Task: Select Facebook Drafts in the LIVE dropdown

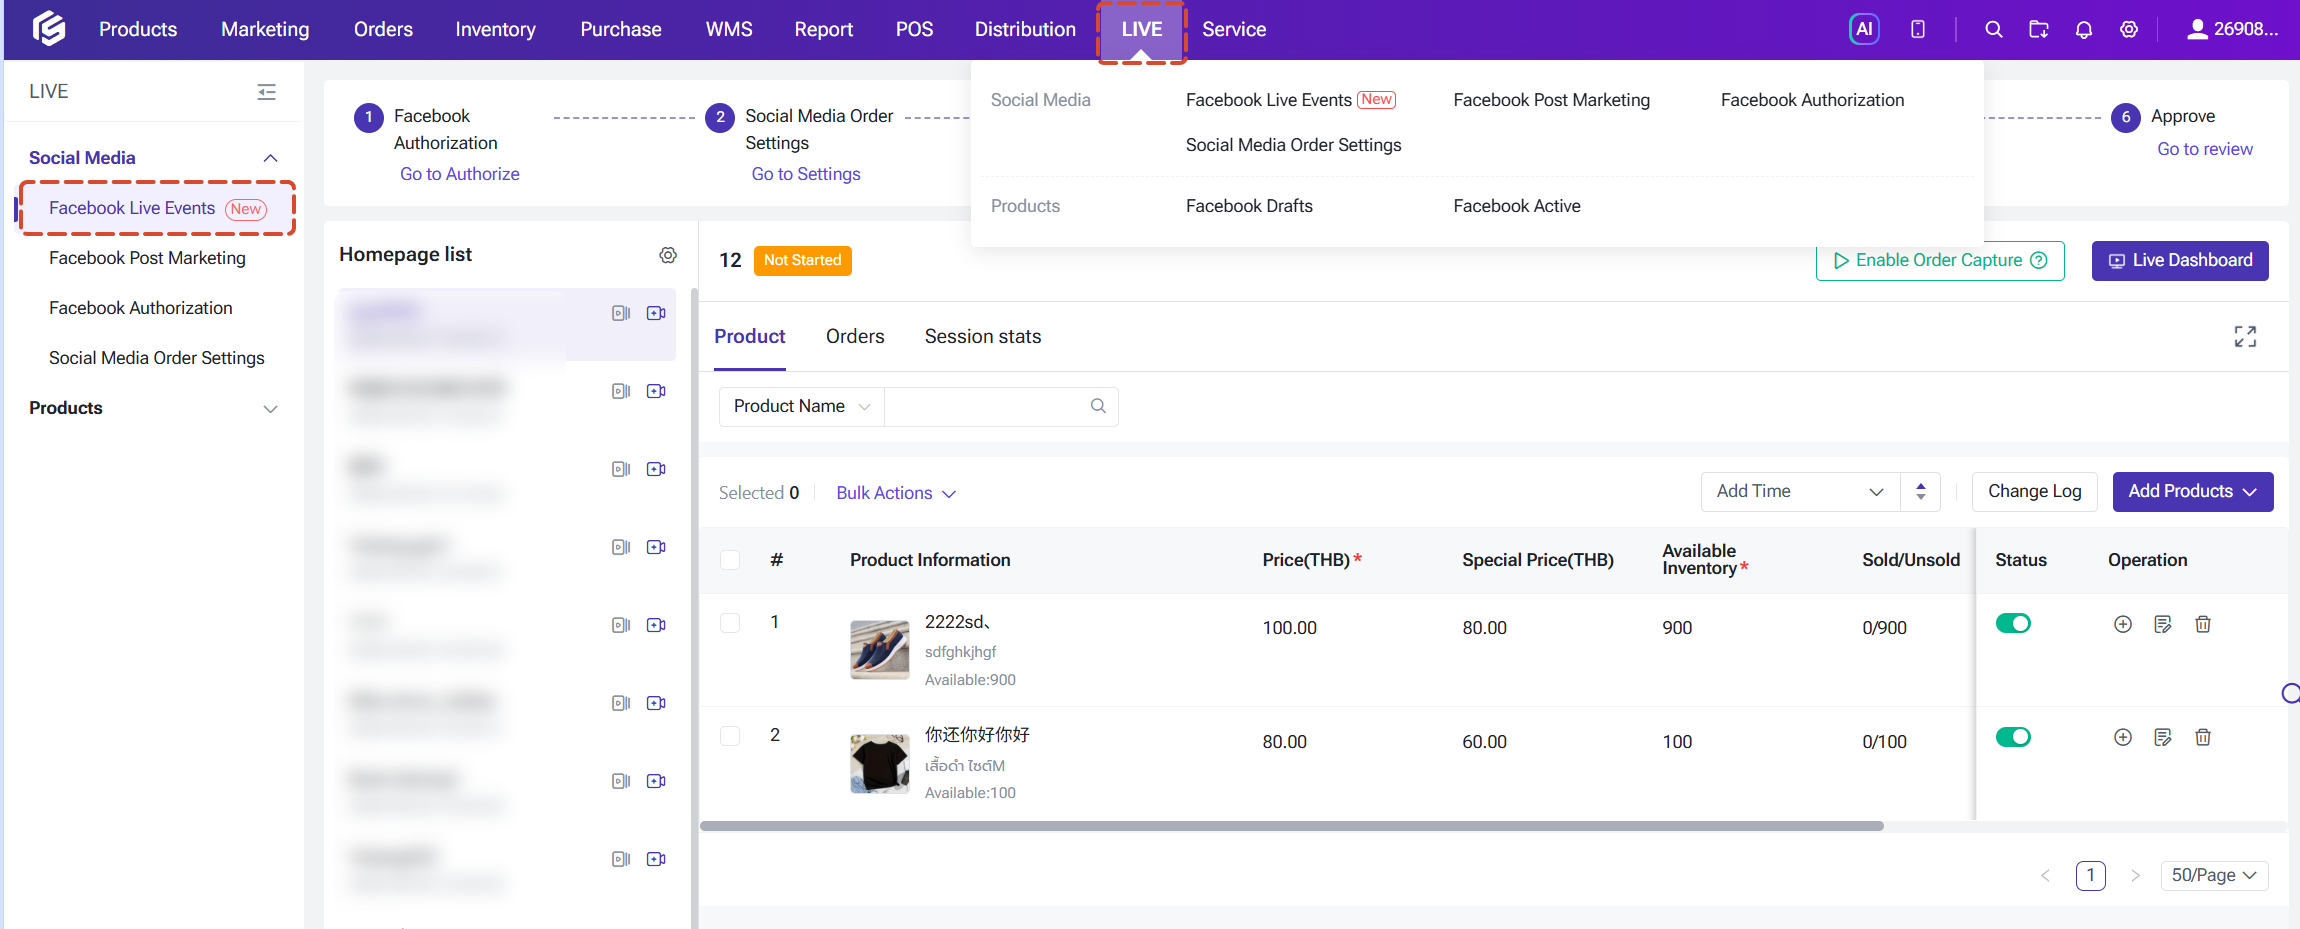Action: click(1249, 206)
